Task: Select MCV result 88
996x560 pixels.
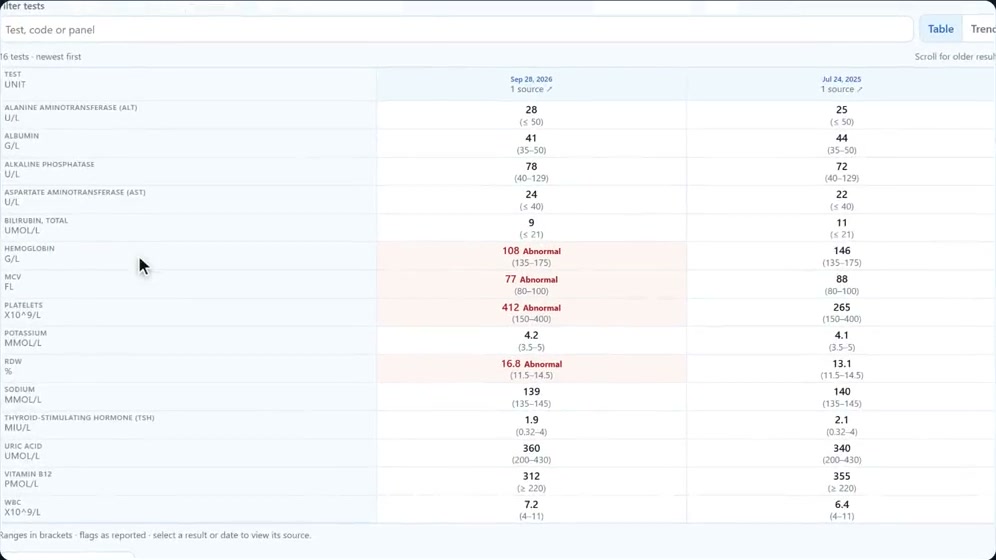Action: (842, 279)
